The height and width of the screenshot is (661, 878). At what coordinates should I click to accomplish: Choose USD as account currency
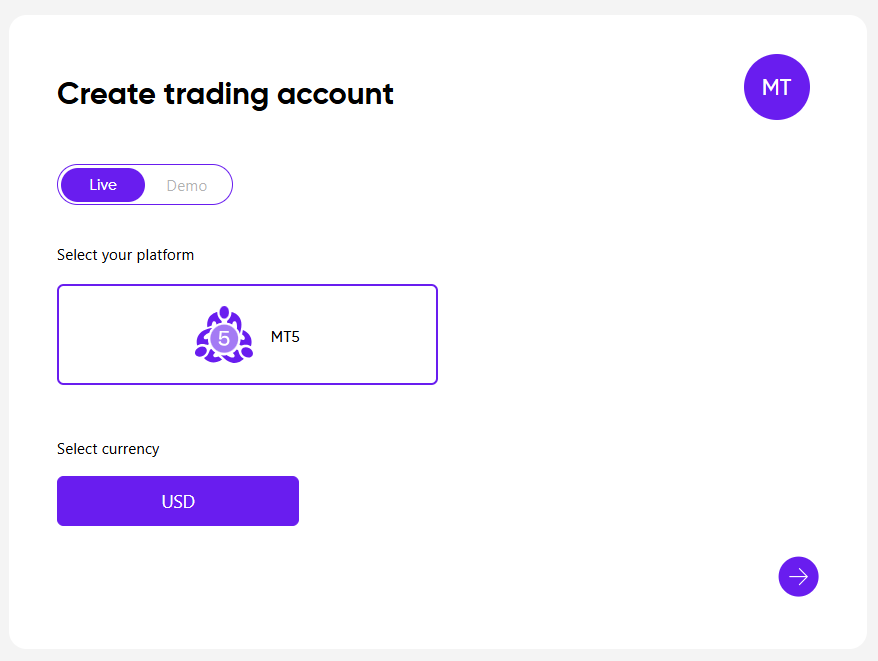point(178,501)
